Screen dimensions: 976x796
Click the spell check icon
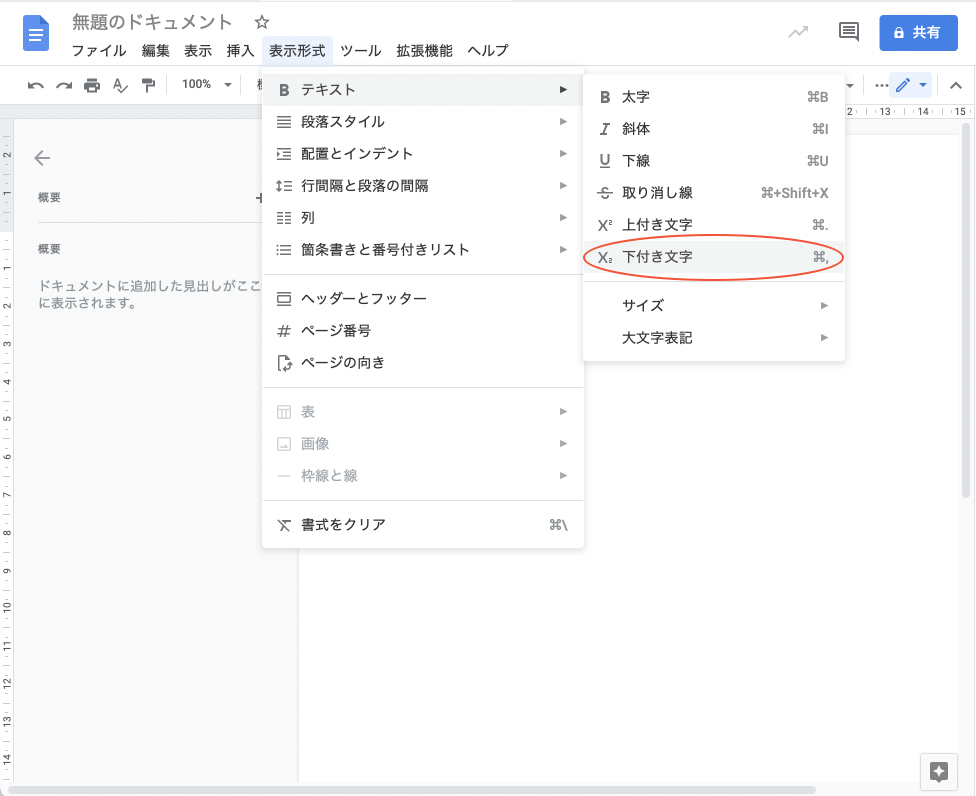120,86
